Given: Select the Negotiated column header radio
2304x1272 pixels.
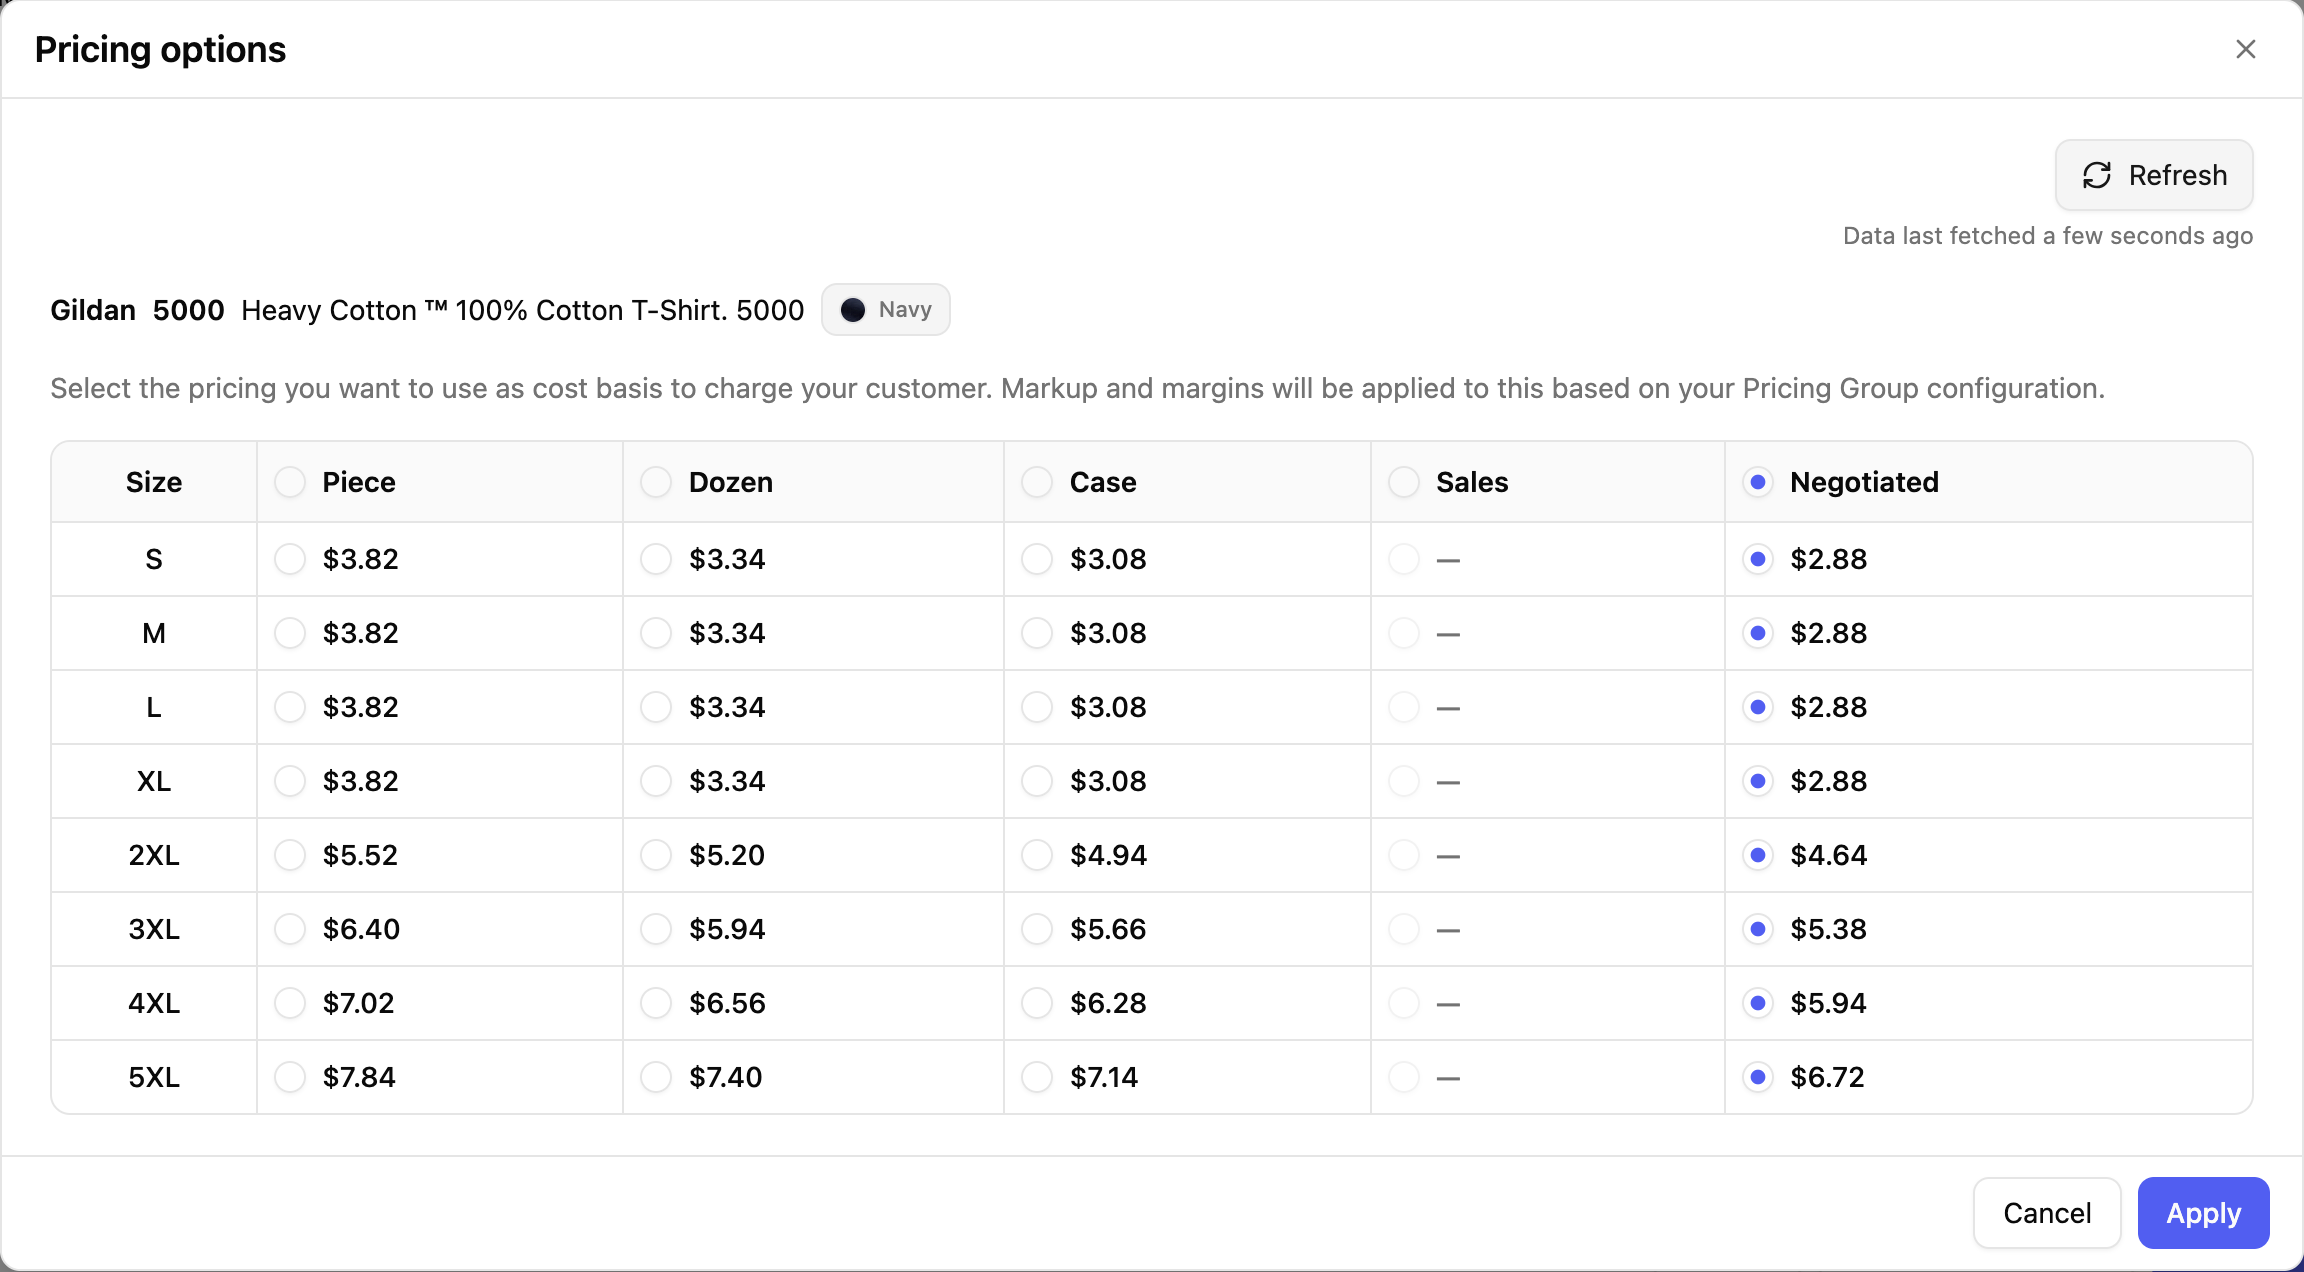Looking at the screenshot, I should [x=1758, y=482].
